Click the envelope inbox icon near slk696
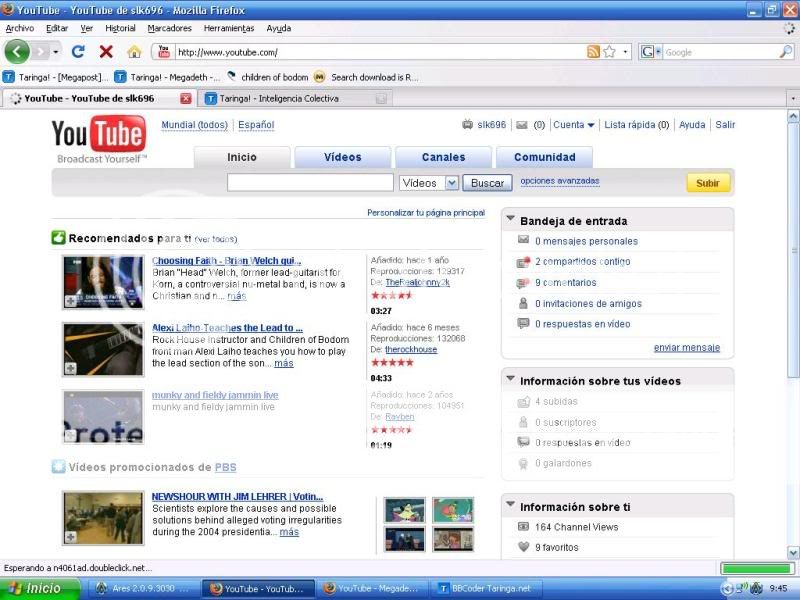Viewport: 800px width, 600px height. tap(521, 125)
